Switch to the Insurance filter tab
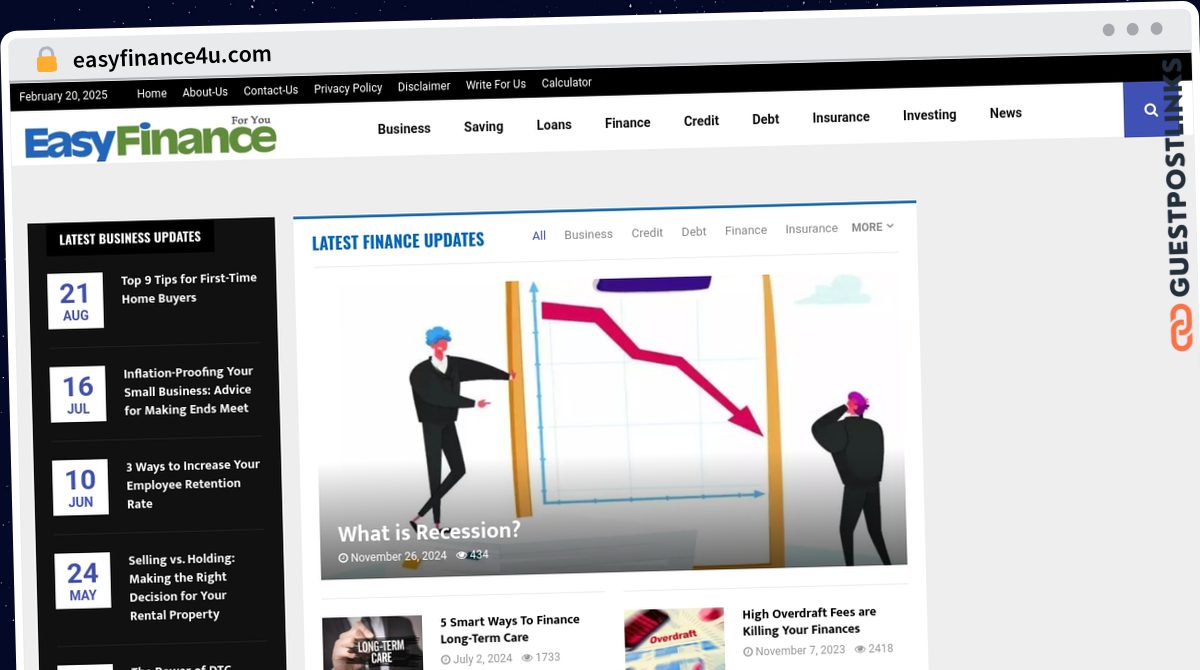Viewport: 1200px width, 670px height. [811, 228]
